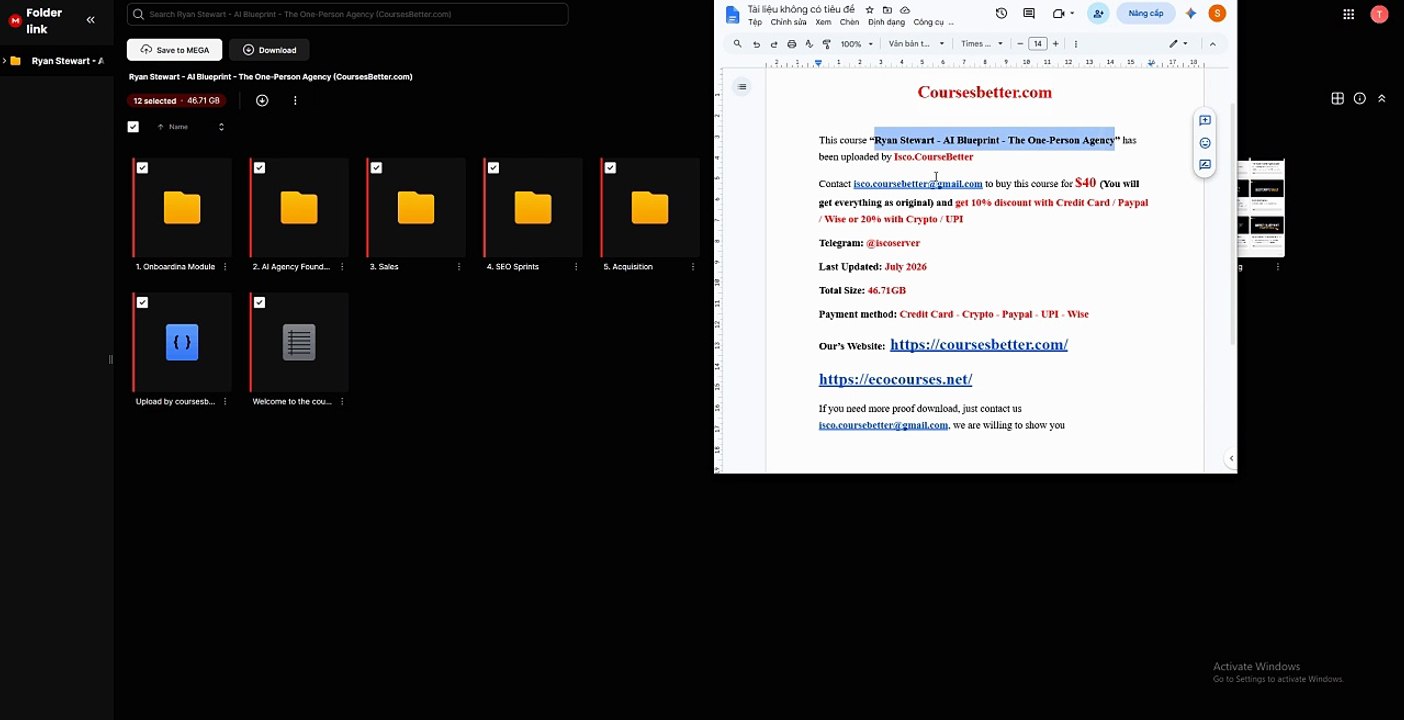Open the Times font dropdown
This screenshot has width=1404, height=720.
982,44
